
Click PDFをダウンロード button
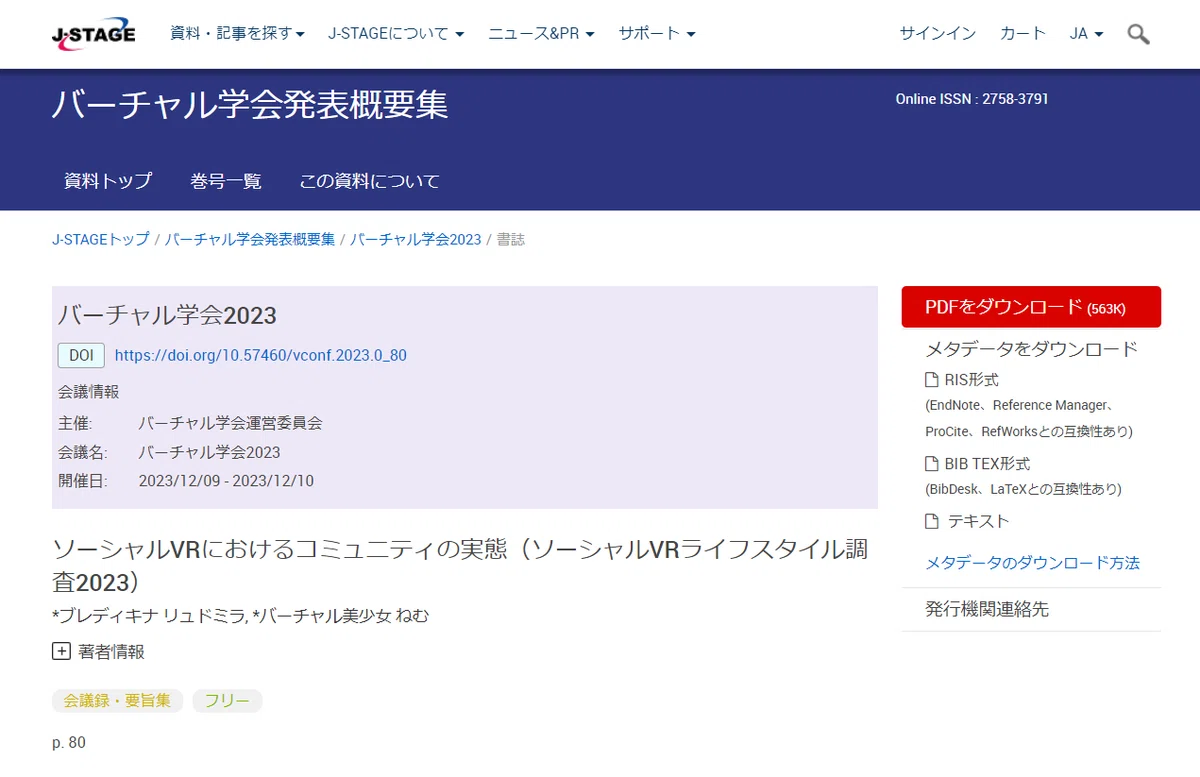pyautogui.click(x=1031, y=307)
